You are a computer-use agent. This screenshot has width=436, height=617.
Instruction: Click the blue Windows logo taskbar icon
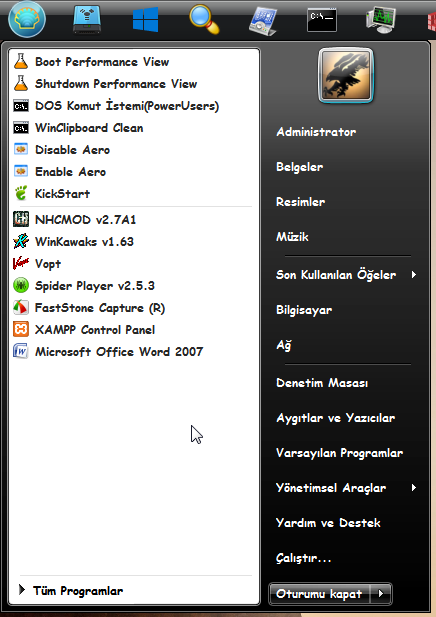146,20
